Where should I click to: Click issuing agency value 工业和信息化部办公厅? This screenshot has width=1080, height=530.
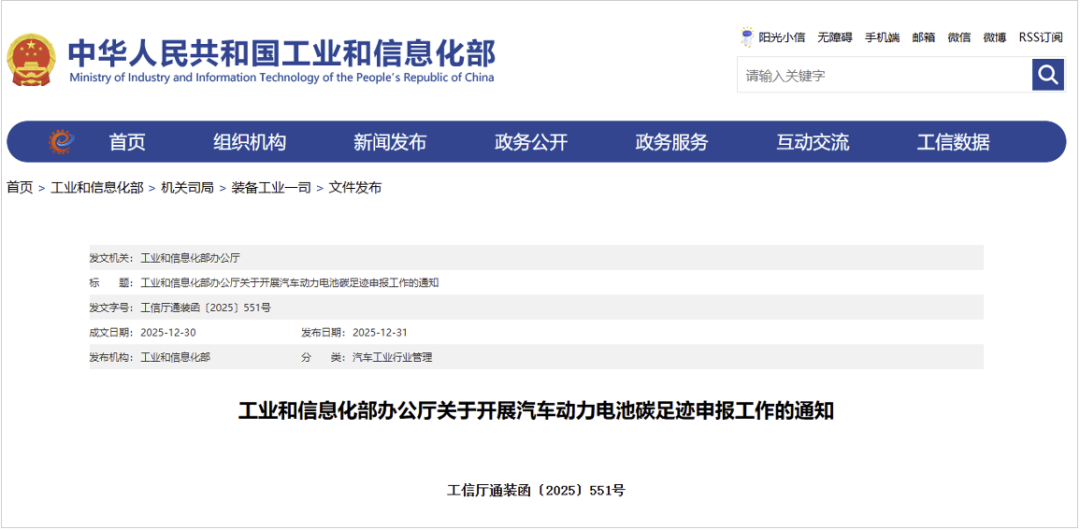point(190,258)
